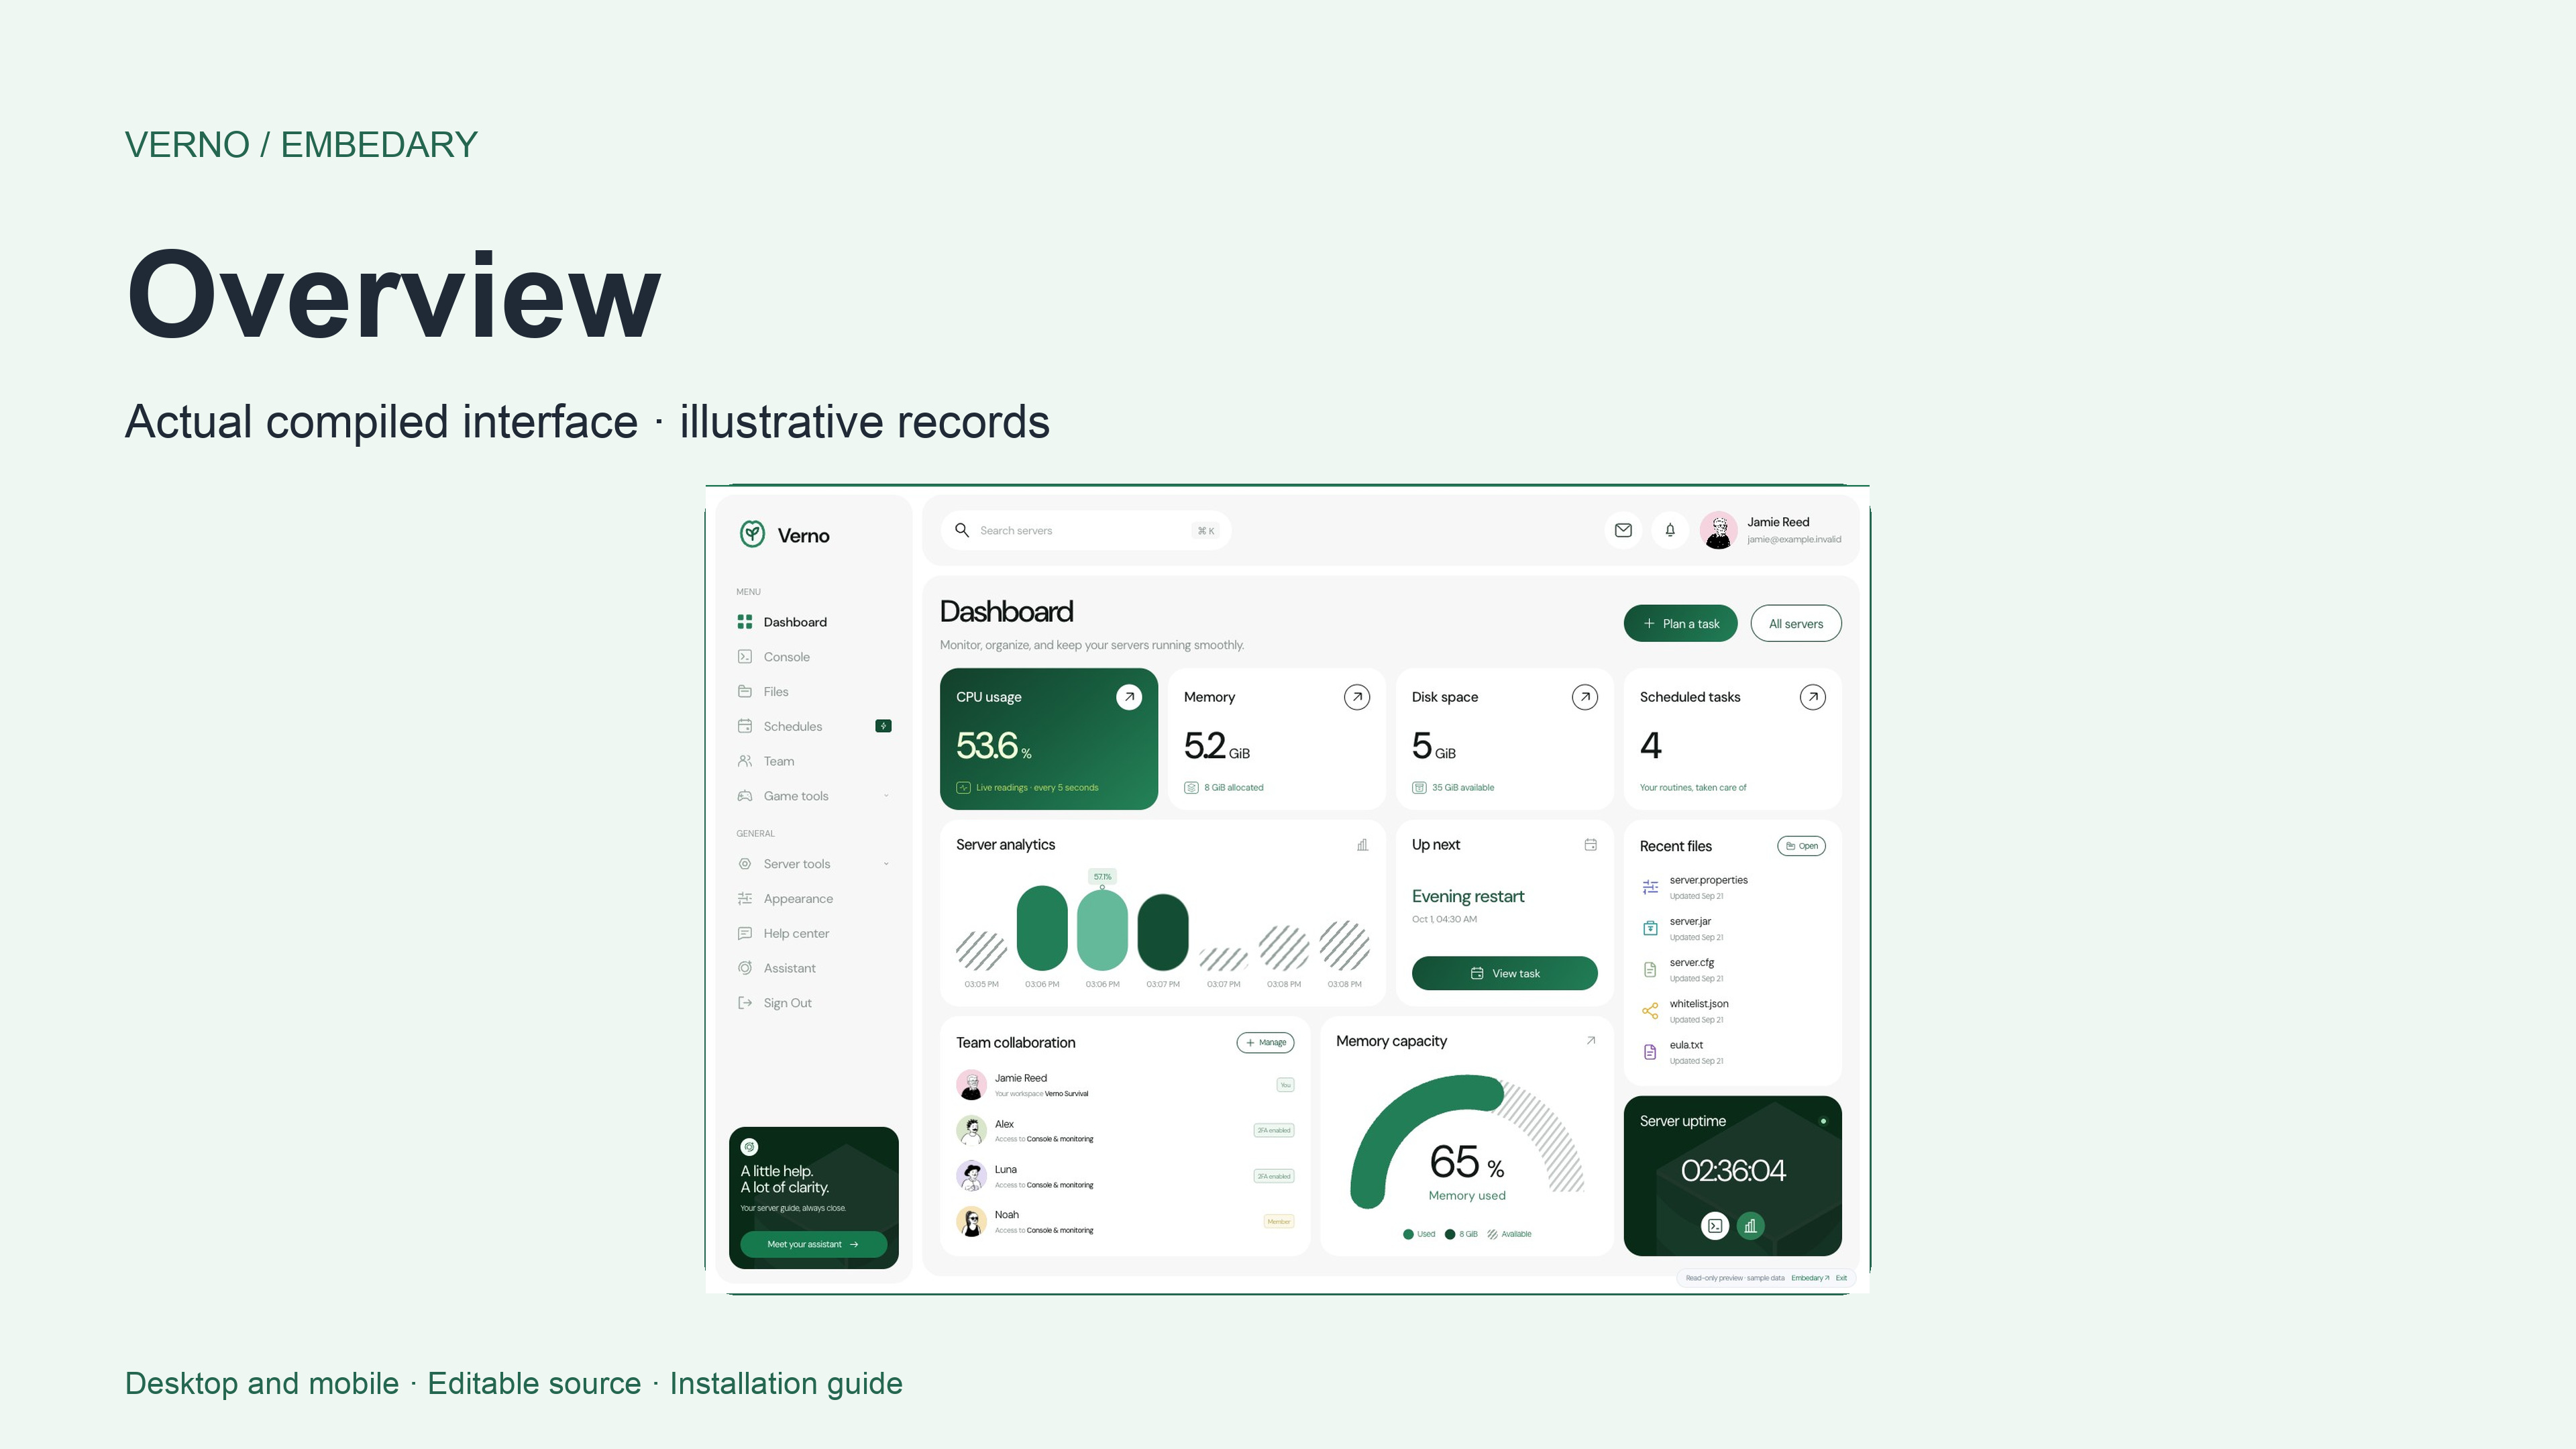This screenshot has width=2576, height=1449.
Task: Click Luna's avatar in Team collaboration
Action: 971,1176
